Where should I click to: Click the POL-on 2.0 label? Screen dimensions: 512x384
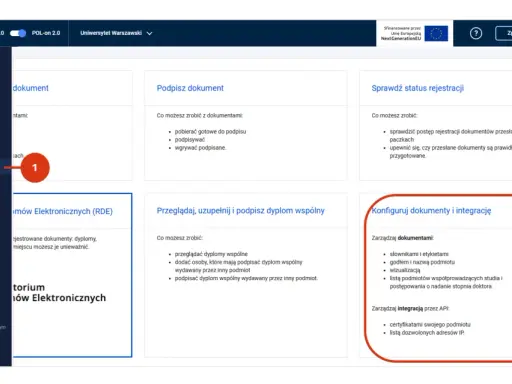[46, 33]
